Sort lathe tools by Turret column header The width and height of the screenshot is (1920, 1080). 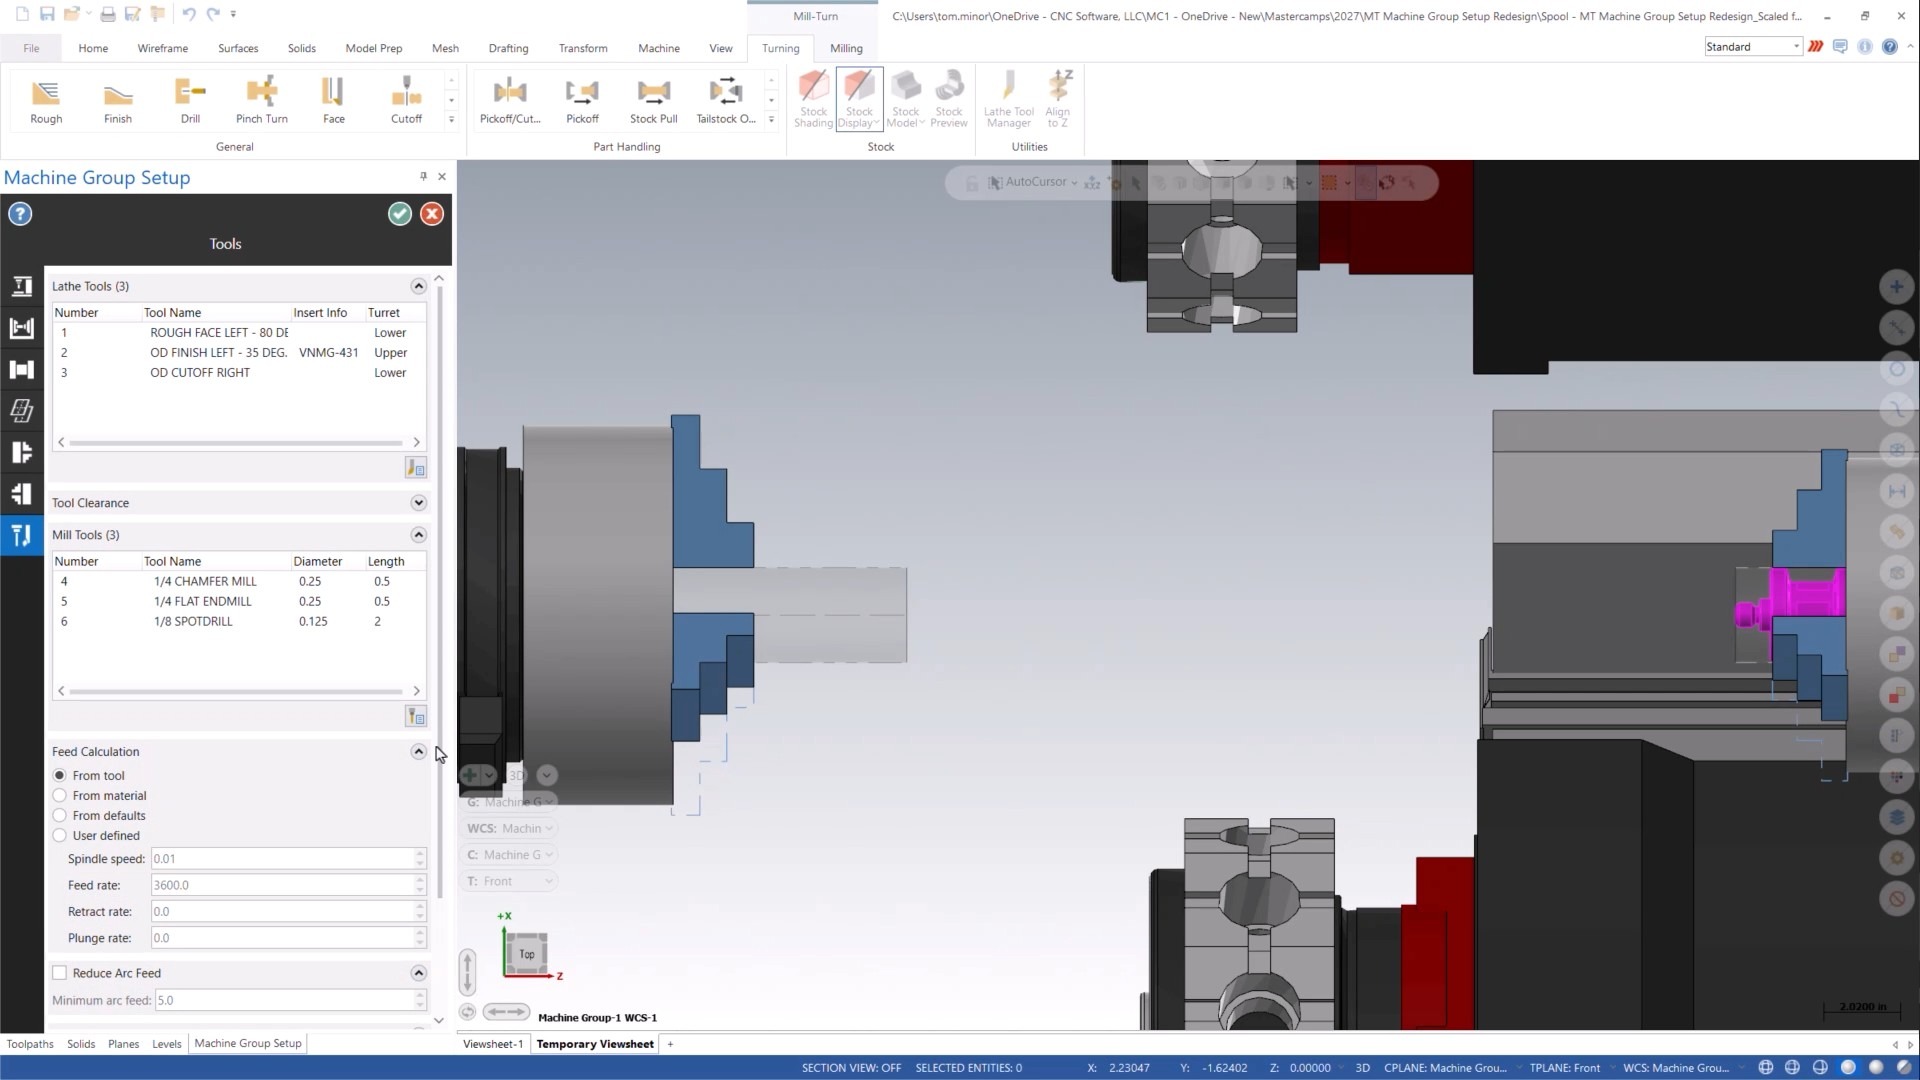[x=384, y=313]
